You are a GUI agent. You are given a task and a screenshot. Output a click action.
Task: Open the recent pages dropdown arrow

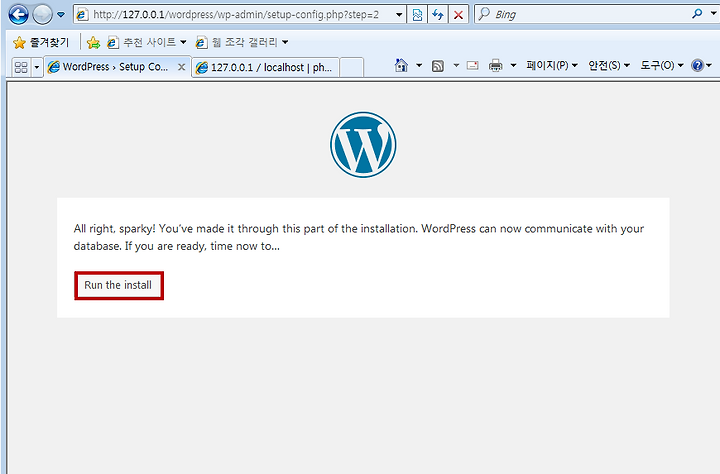pos(61,15)
